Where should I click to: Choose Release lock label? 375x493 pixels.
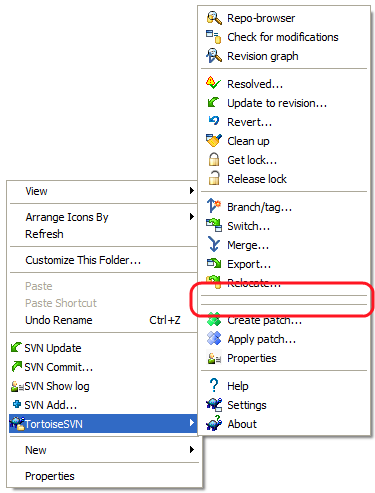tap(257, 179)
